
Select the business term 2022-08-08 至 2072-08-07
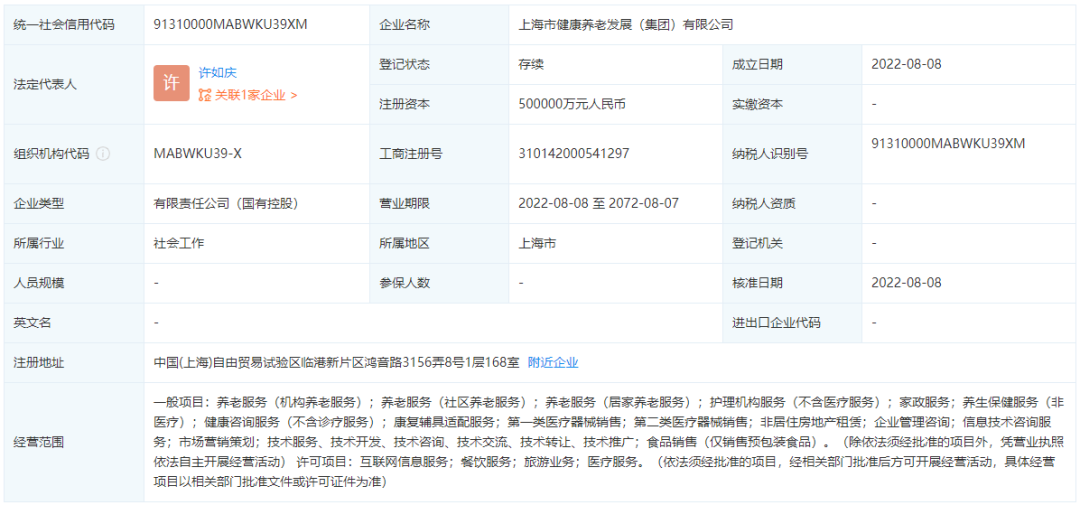click(x=598, y=203)
